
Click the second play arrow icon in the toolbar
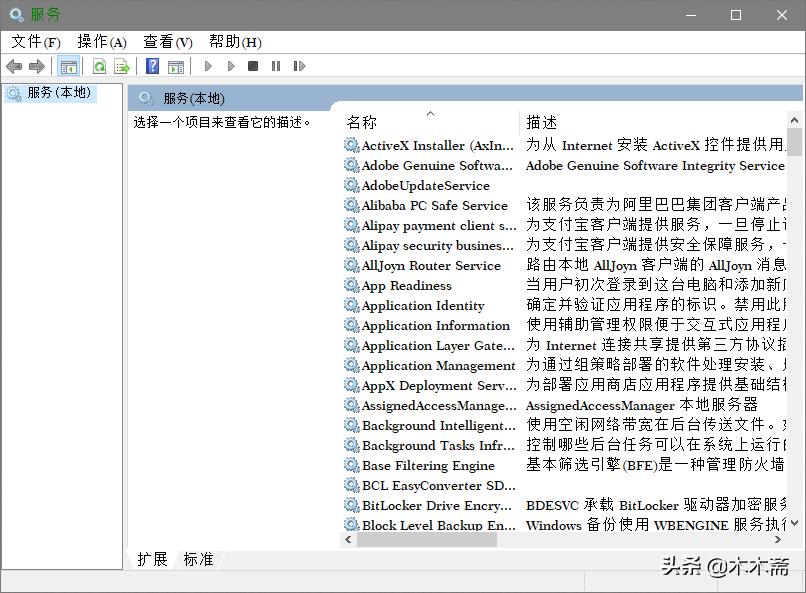[231, 66]
